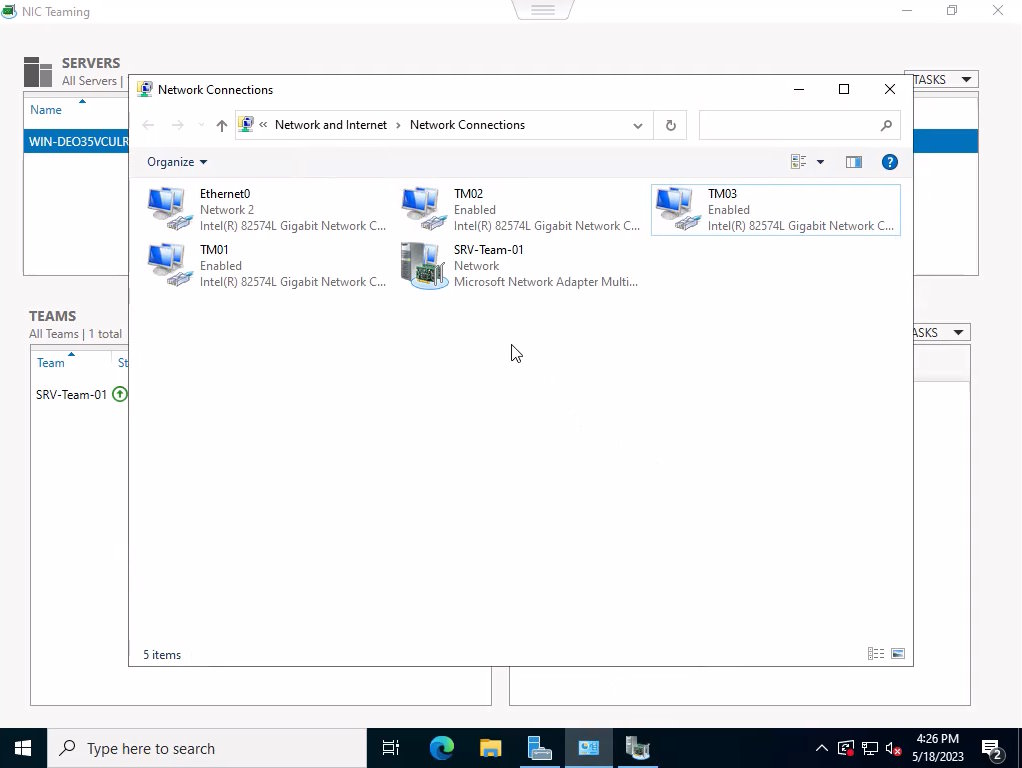This screenshot has width=1022, height=768.
Task: Click the Change your view icon
Action: 798,162
